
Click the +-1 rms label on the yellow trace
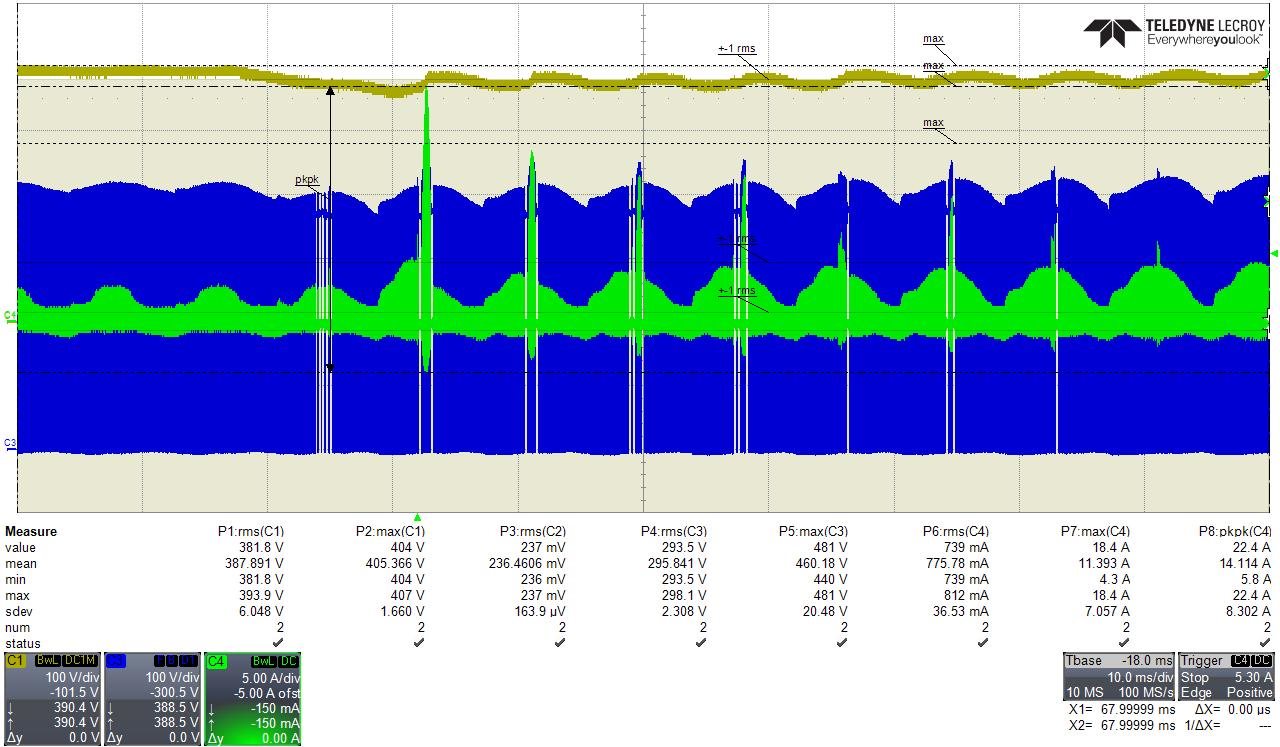(737, 48)
